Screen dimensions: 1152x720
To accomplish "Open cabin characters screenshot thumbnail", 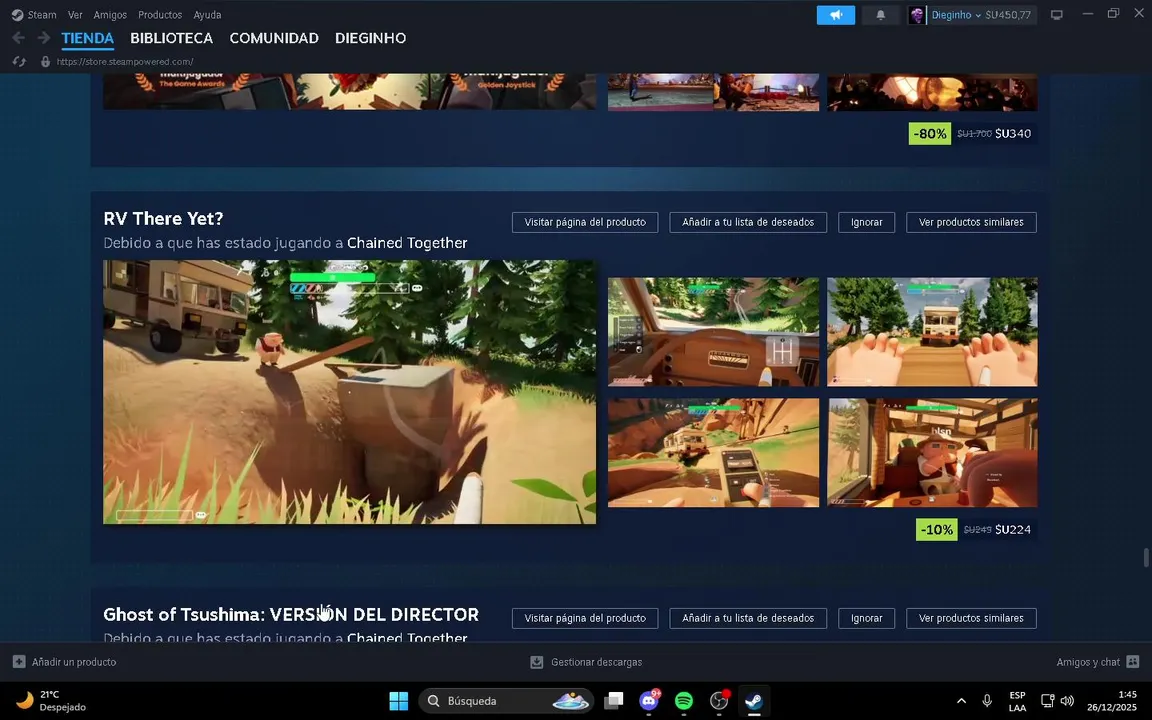I will 932,453.
